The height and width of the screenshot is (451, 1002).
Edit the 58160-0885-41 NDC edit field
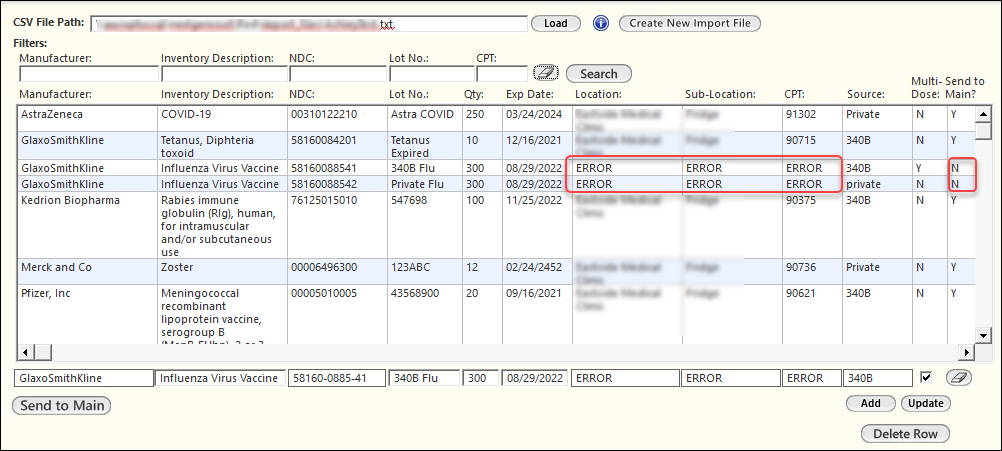click(337, 378)
